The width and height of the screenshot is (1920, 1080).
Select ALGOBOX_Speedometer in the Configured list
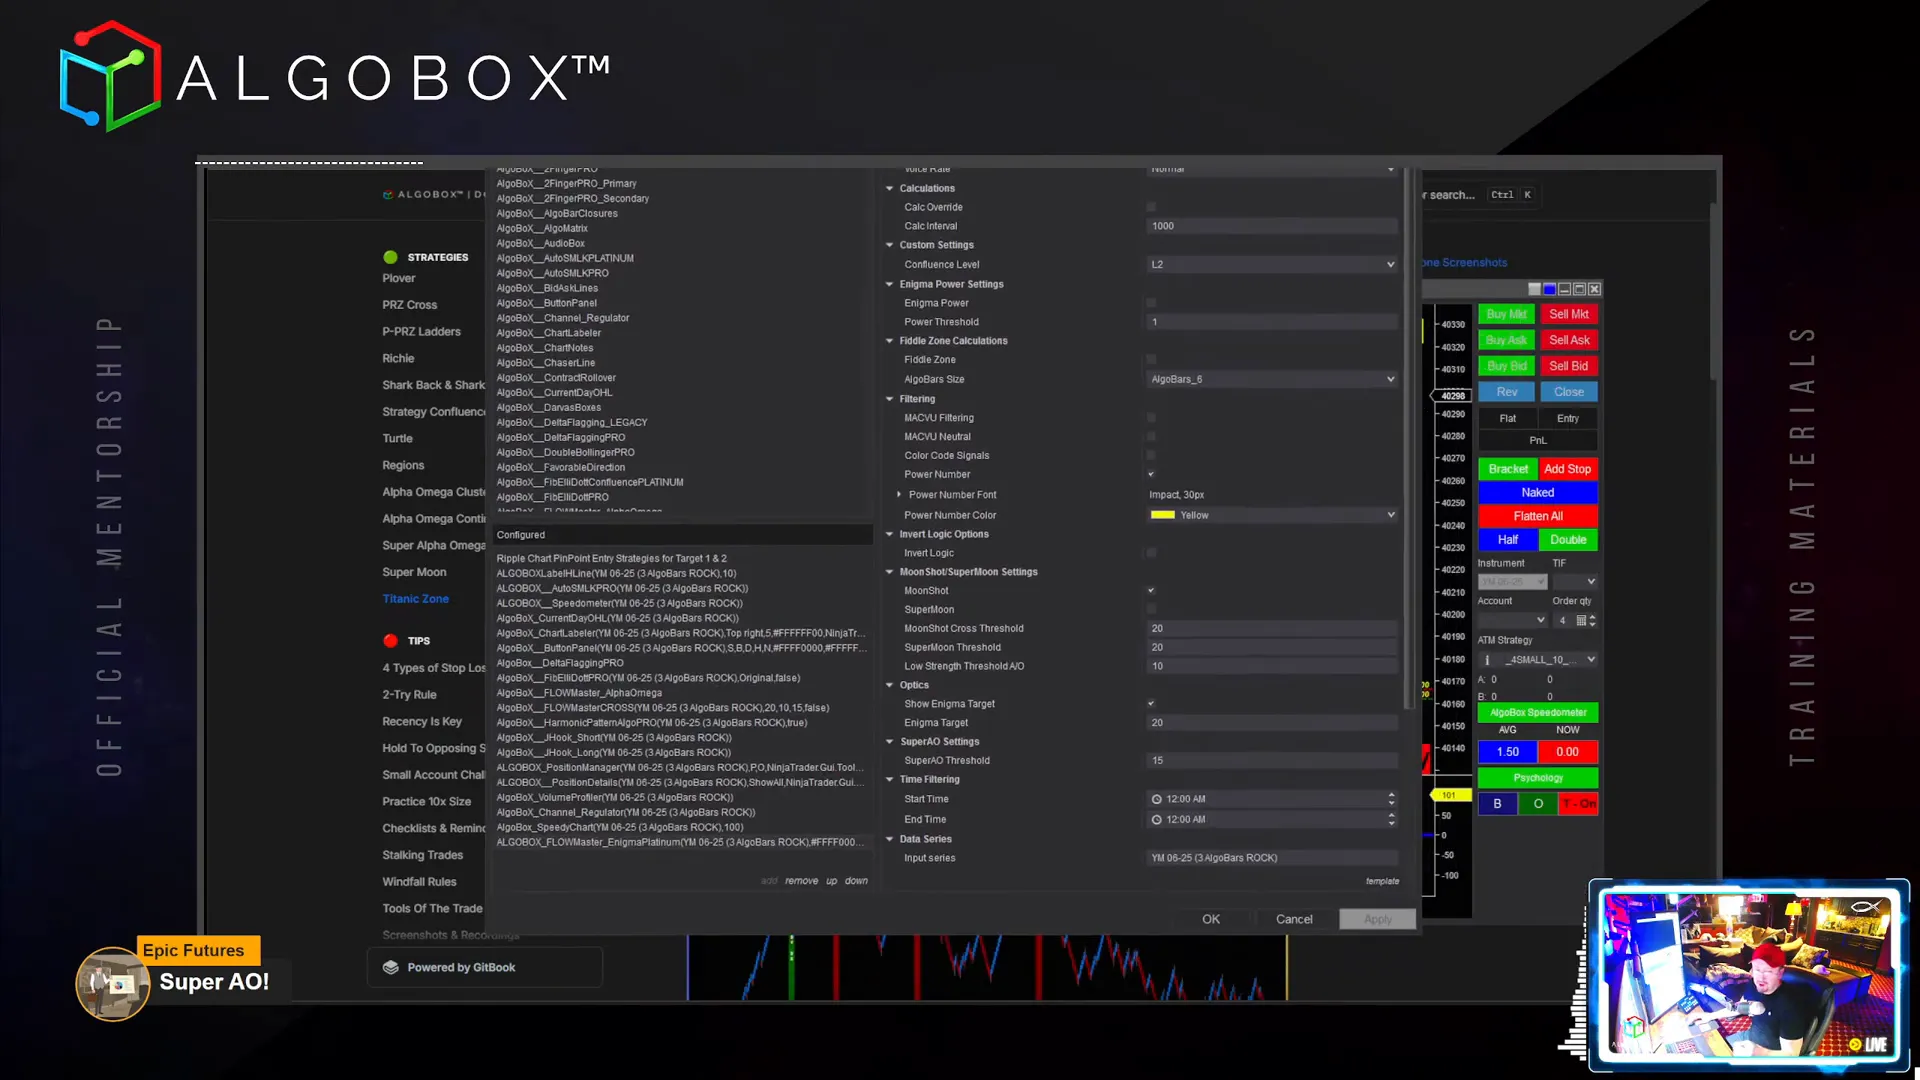point(619,603)
